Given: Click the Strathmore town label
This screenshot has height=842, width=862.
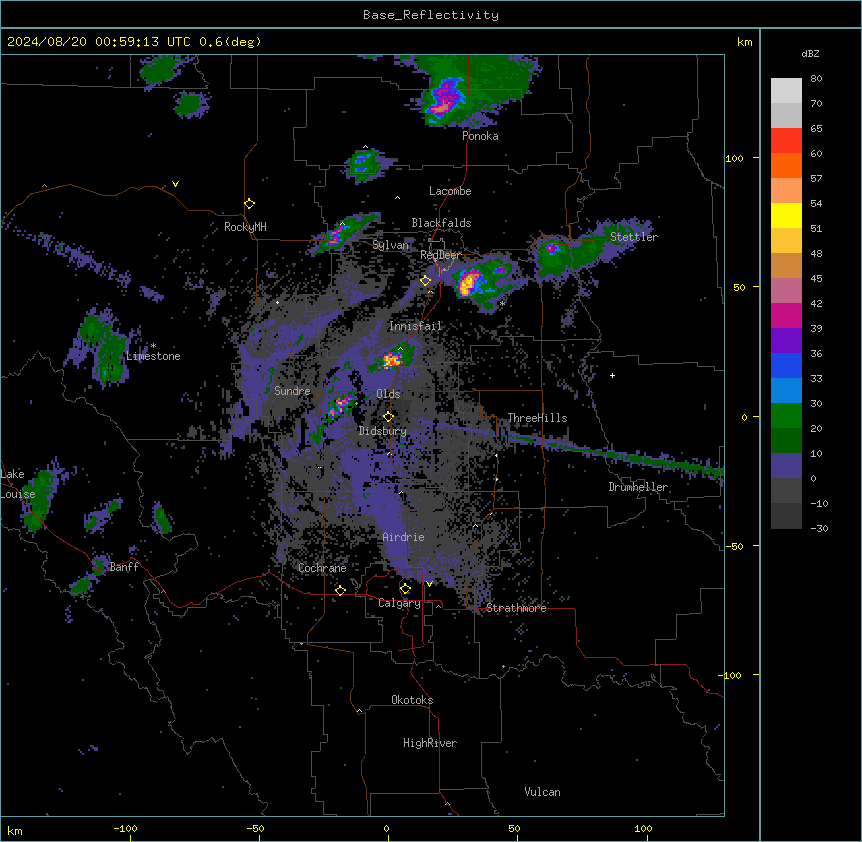Looking at the screenshot, I should (x=516, y=608).
